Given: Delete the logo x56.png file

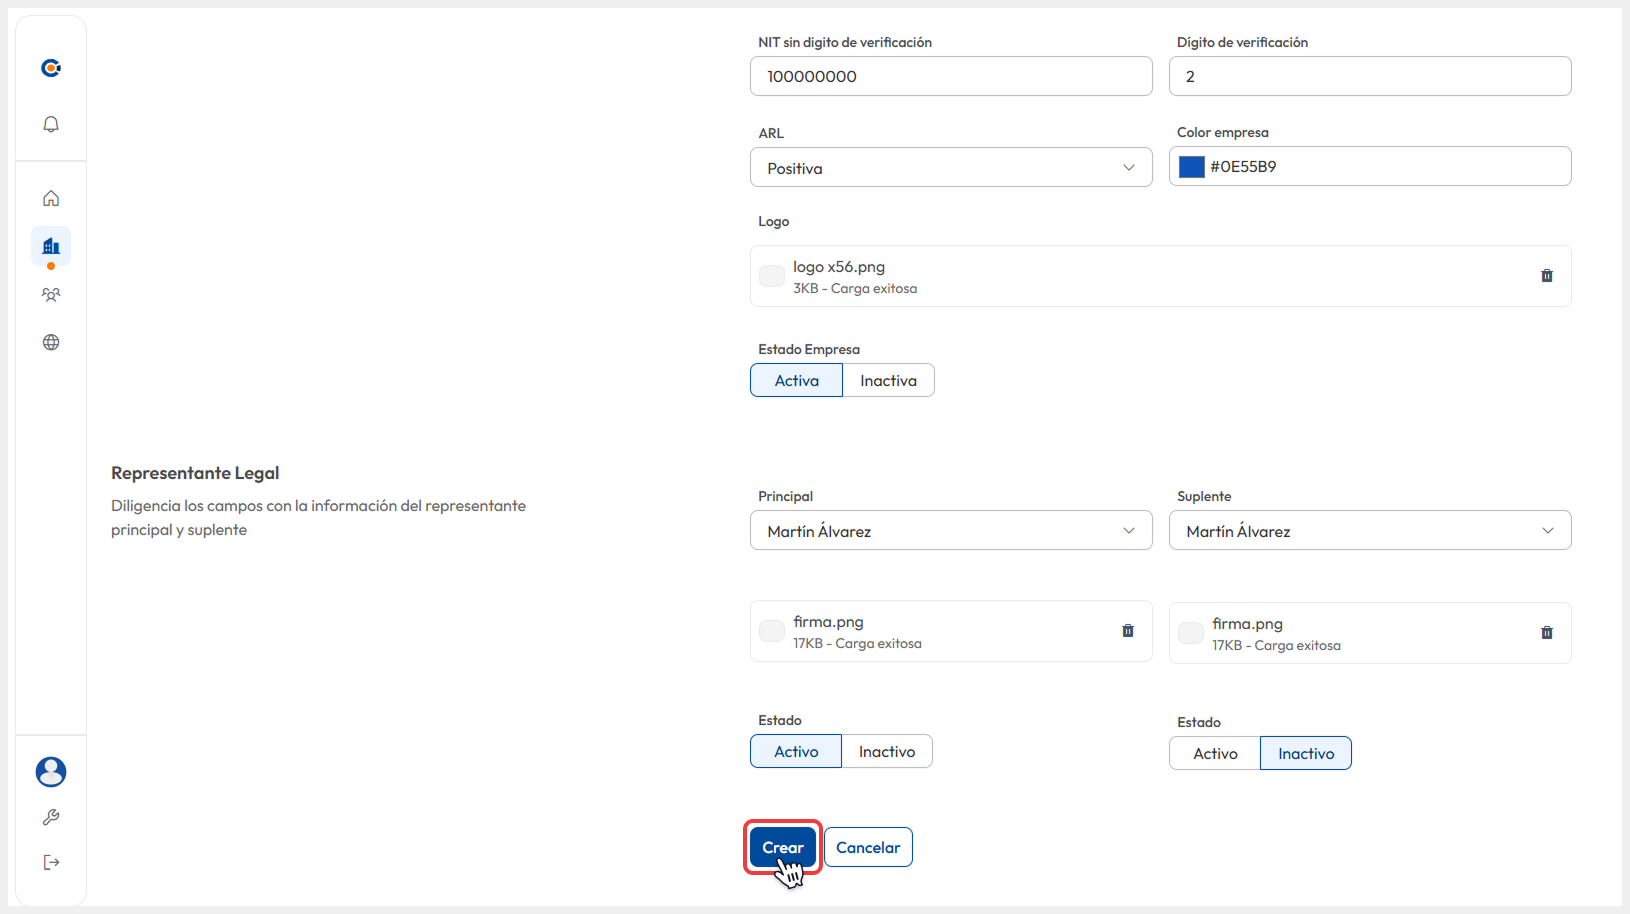Looking at the screenshot, I should pyautogui.click(x=1546, y=276).
